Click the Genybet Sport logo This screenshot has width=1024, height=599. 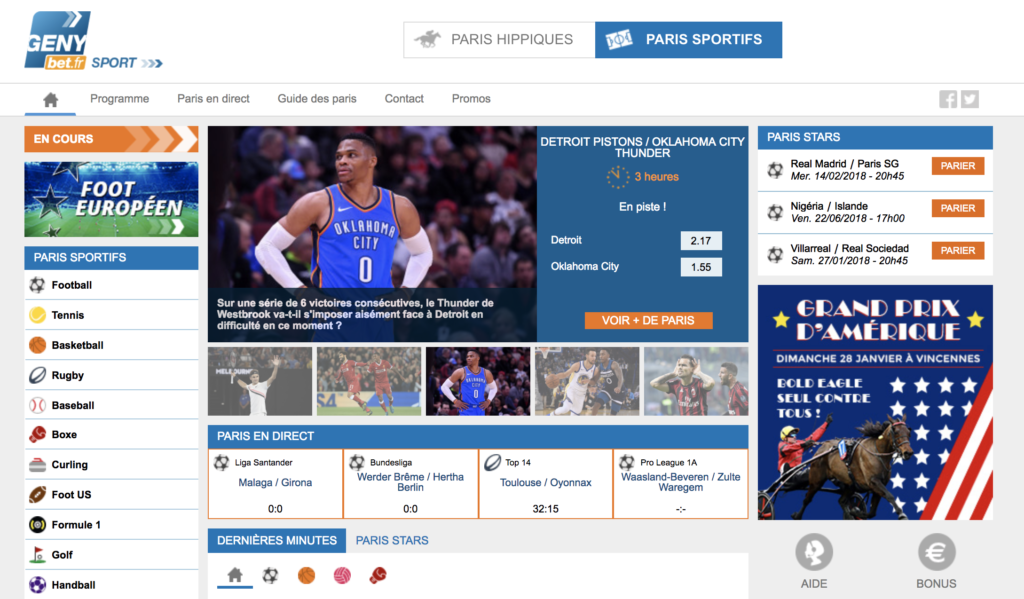pos(93,40)
